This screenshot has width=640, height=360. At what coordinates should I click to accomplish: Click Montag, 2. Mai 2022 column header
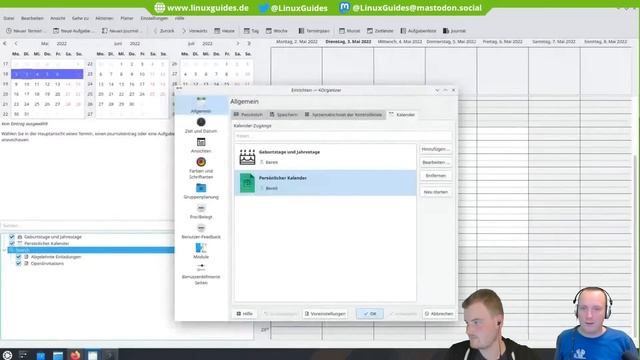pos(297,42)
